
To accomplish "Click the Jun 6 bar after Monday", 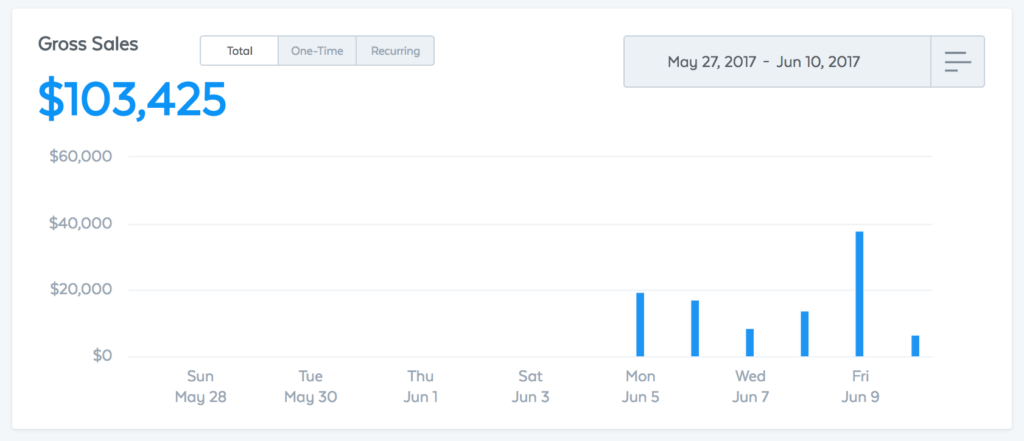I will coord(695,329).
